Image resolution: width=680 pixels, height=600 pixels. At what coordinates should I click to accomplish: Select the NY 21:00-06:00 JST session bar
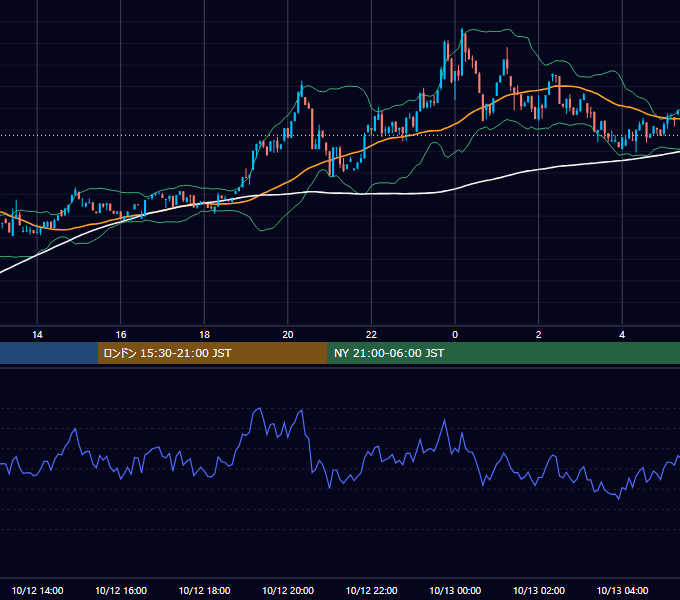coord(503,353)
